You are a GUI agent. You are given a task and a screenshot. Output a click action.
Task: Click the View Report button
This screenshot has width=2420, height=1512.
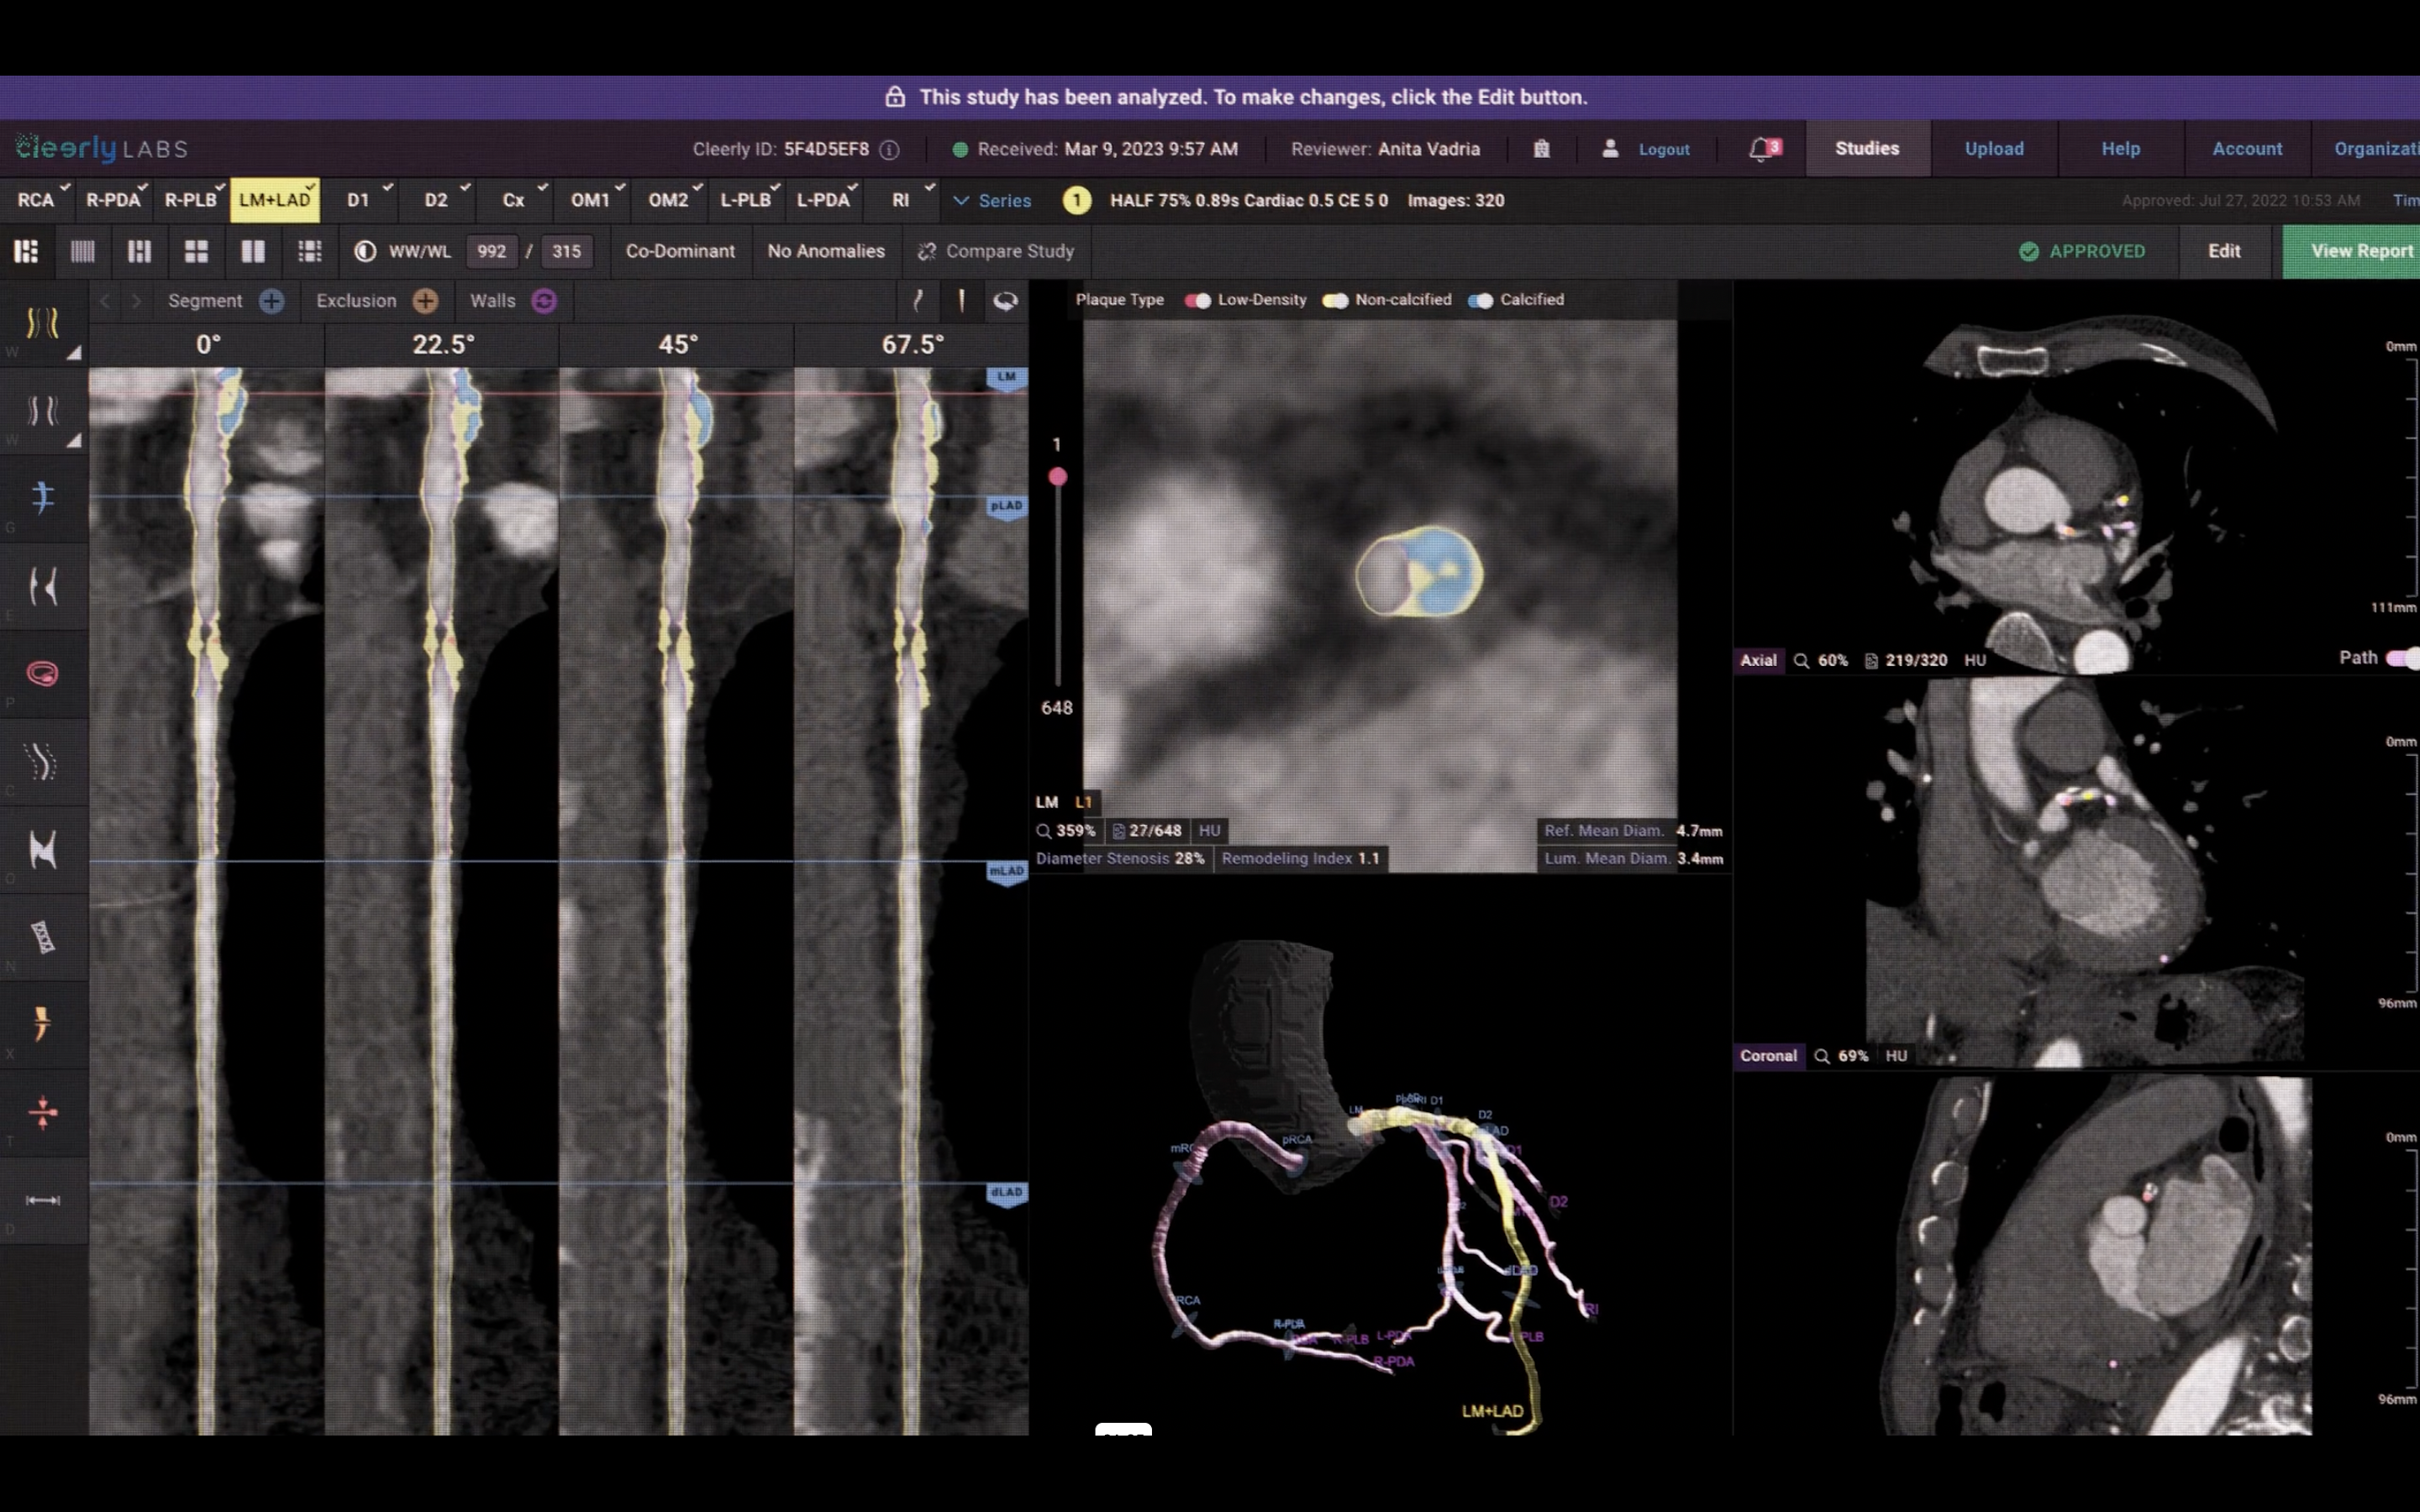click(x=2360, y=251)
